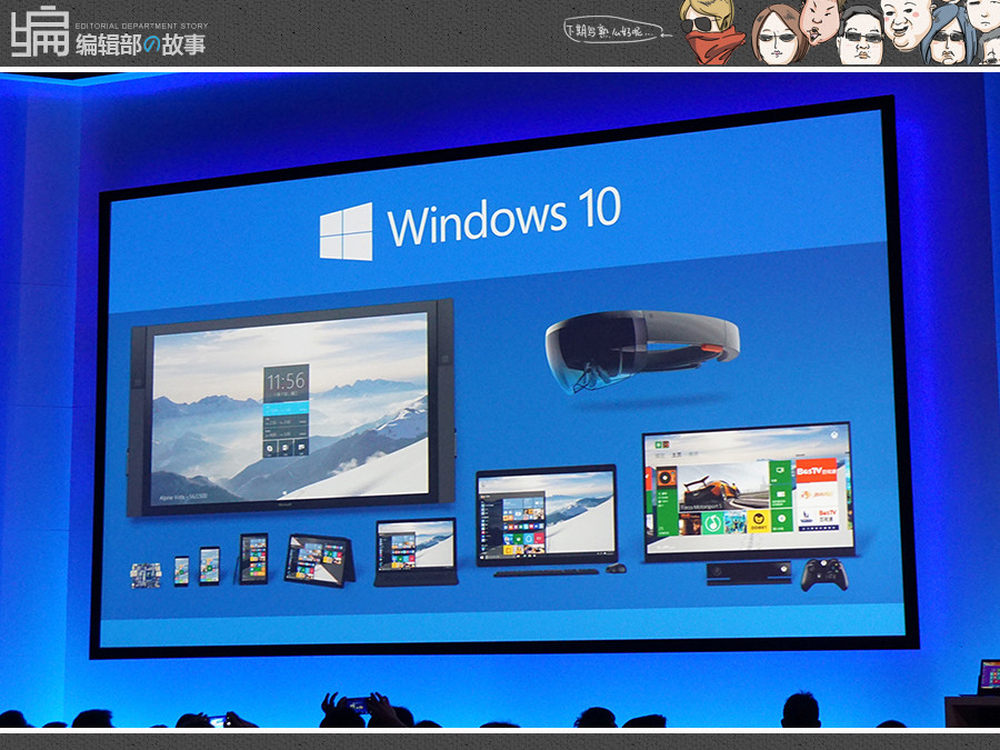Click the smallest Windows phone
The height and width of the screenshot is (750, 1000).
coord(182,571)
